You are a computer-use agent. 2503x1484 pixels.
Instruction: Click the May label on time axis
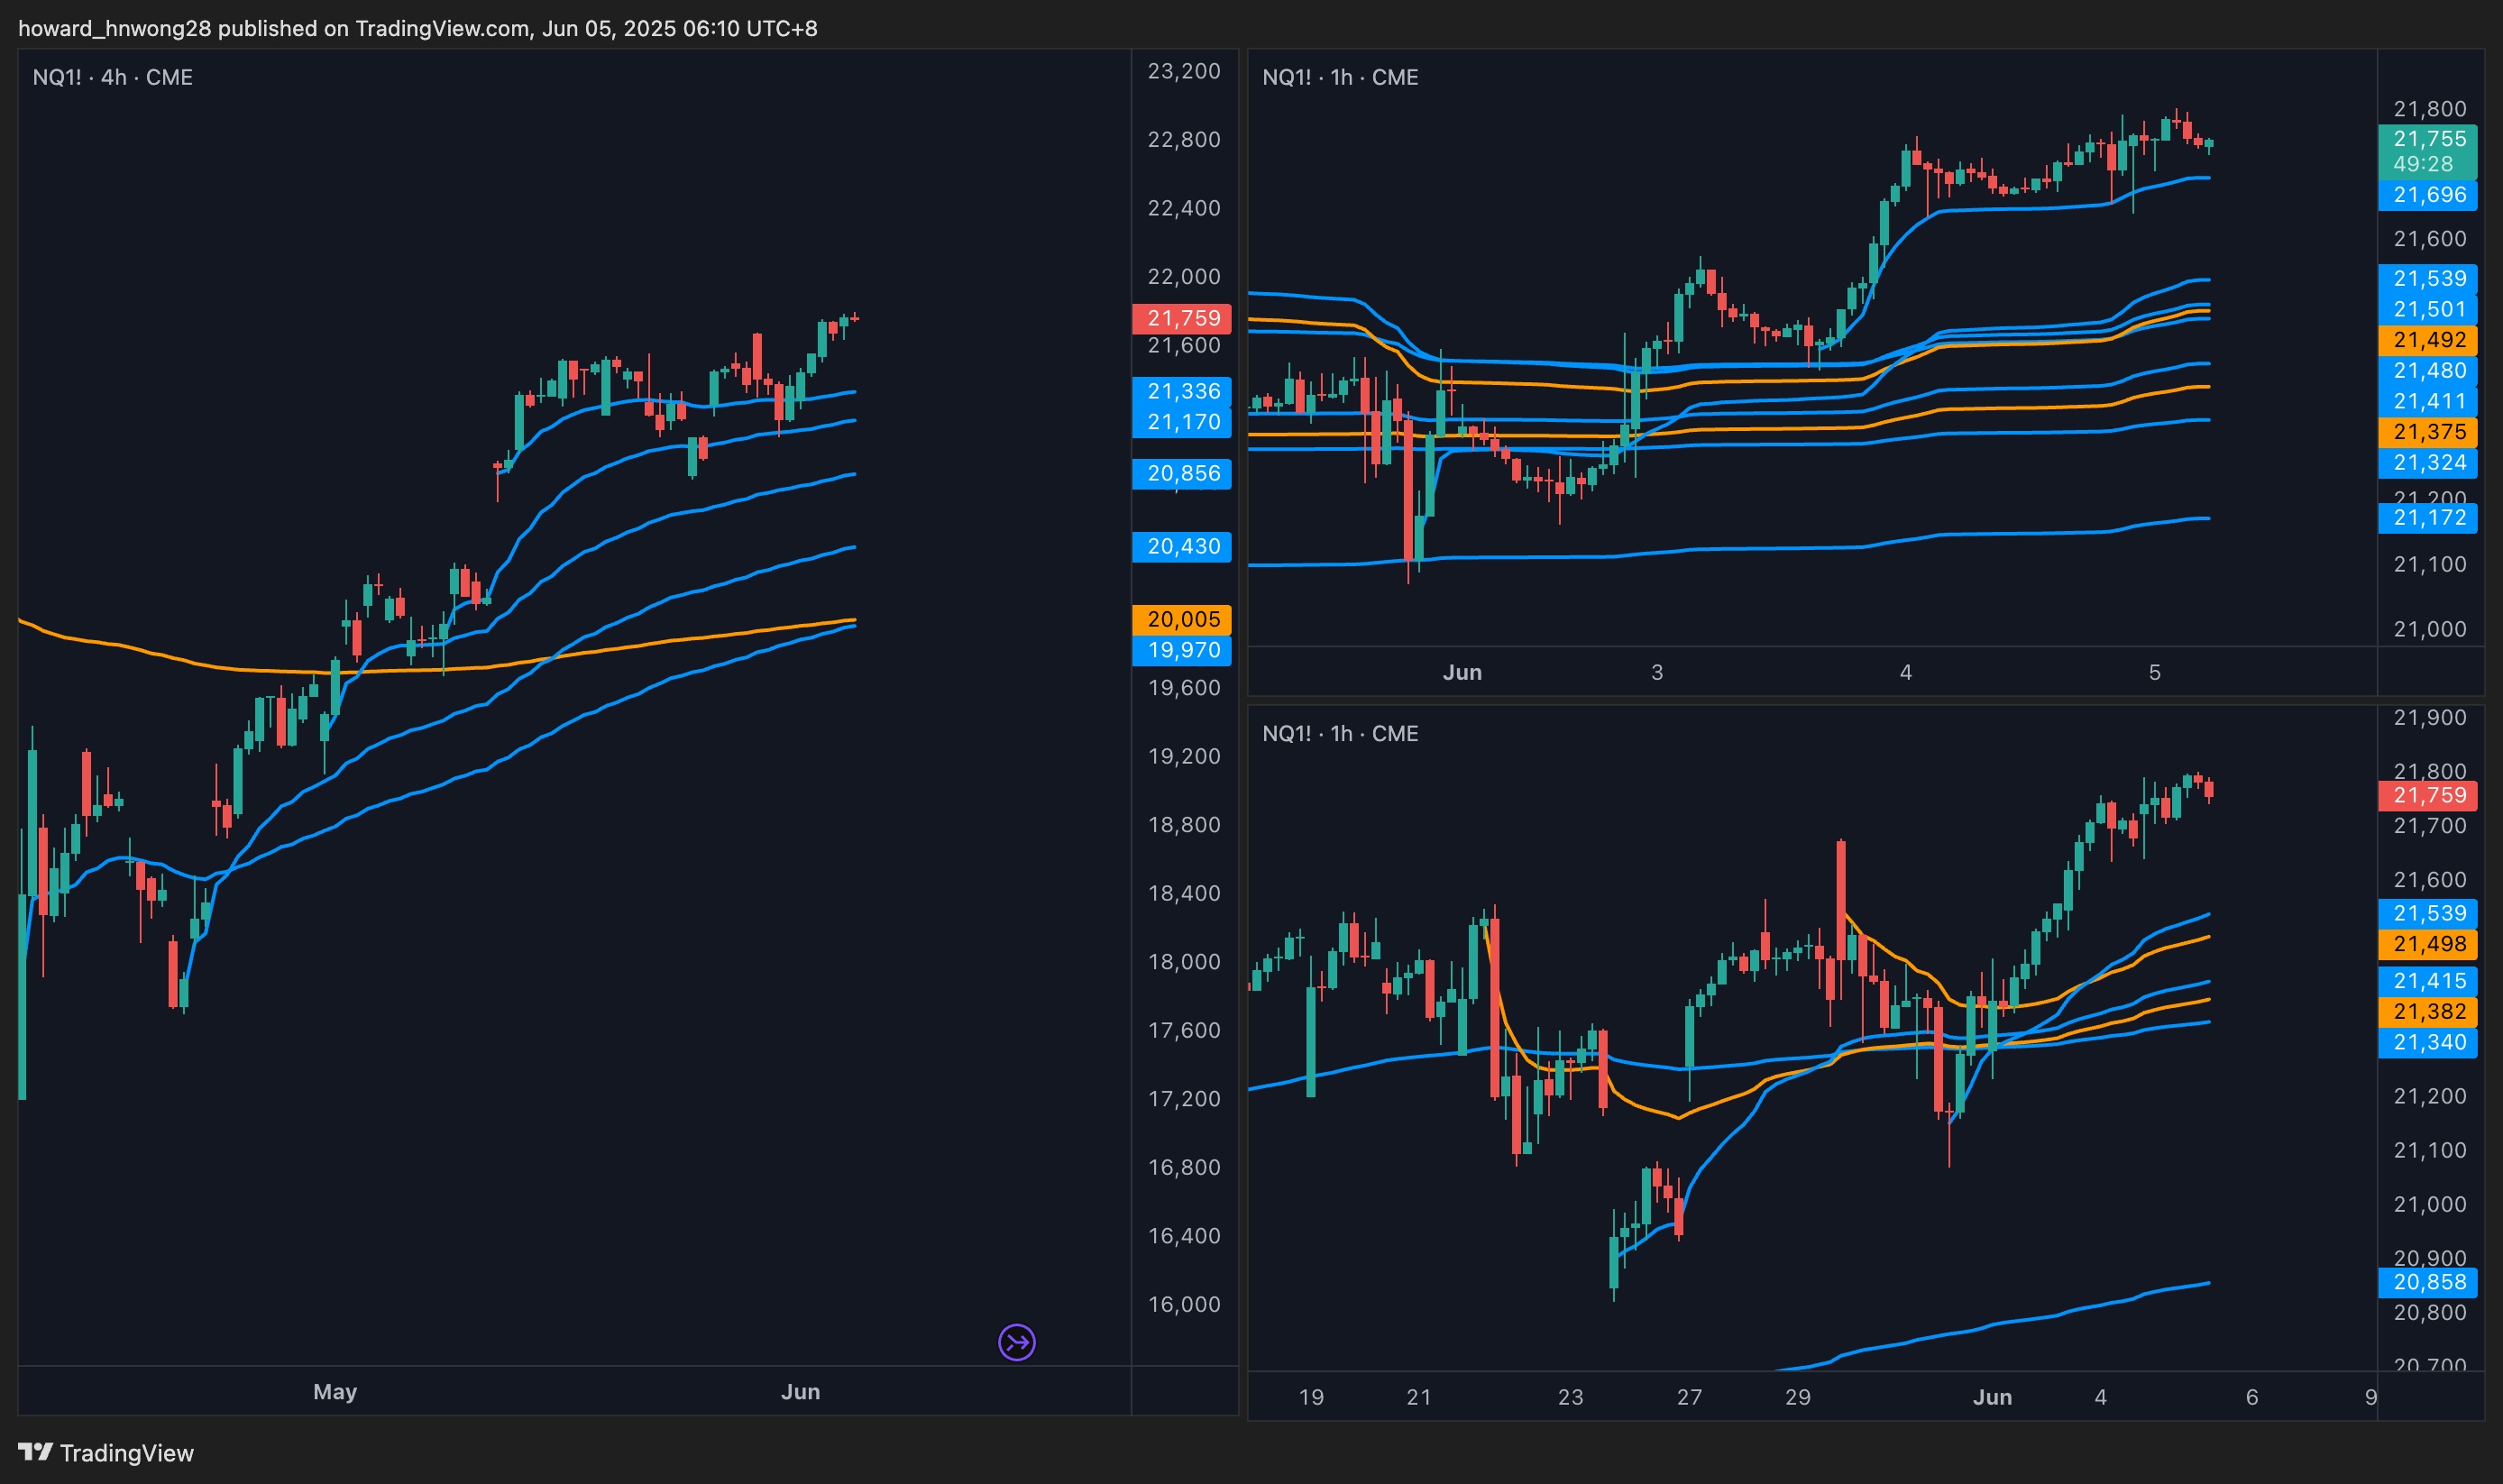335,1391
